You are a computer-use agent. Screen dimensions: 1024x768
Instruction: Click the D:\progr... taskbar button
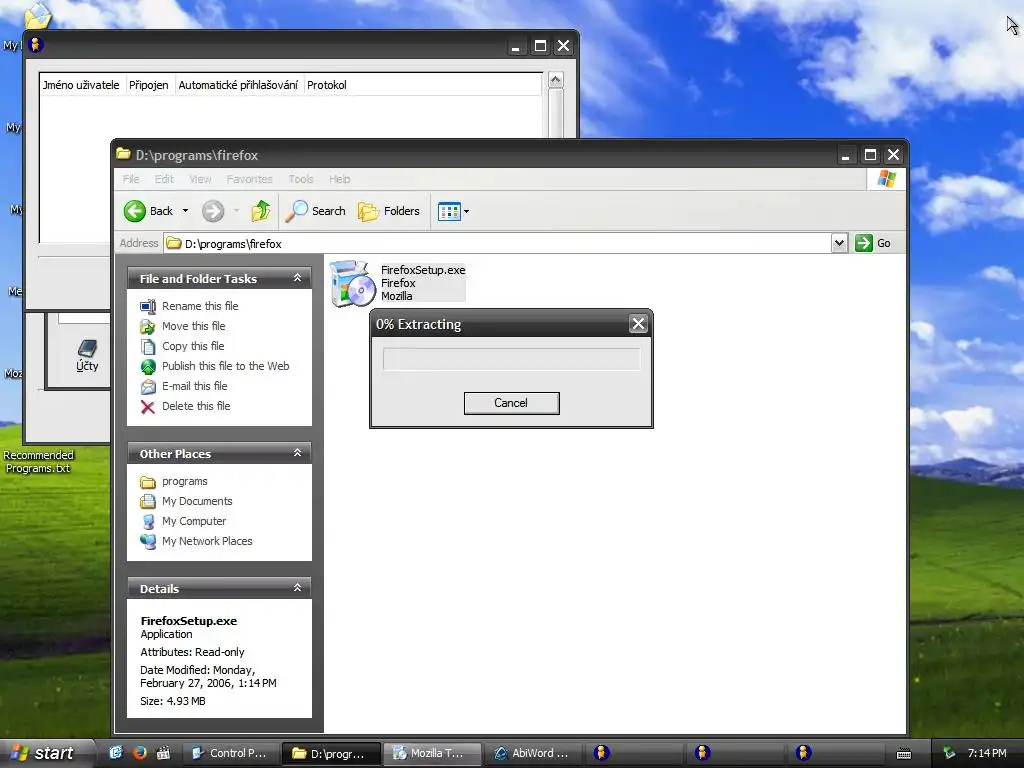click(x=330, y=753)
